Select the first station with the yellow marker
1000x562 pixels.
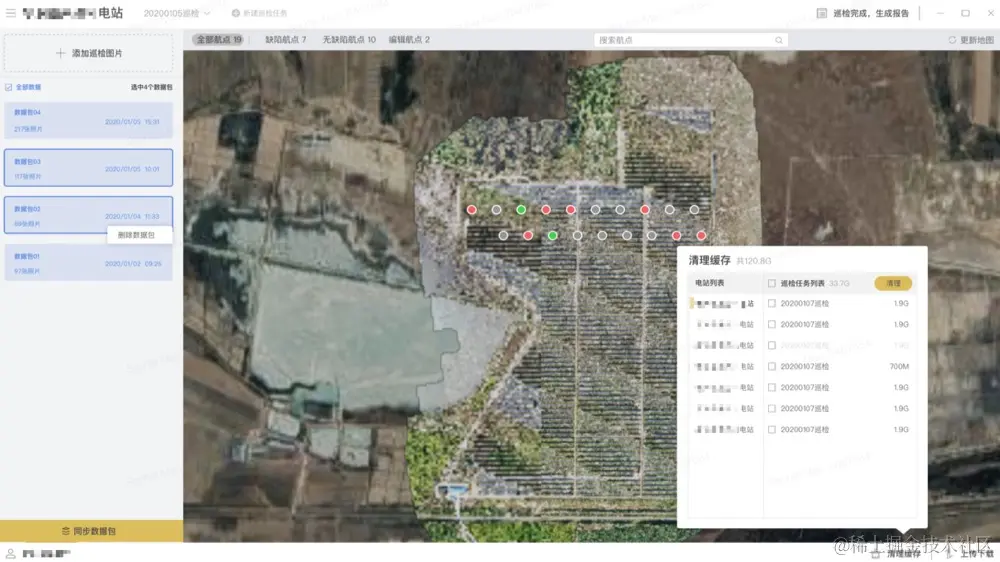(x=725, y=304)
